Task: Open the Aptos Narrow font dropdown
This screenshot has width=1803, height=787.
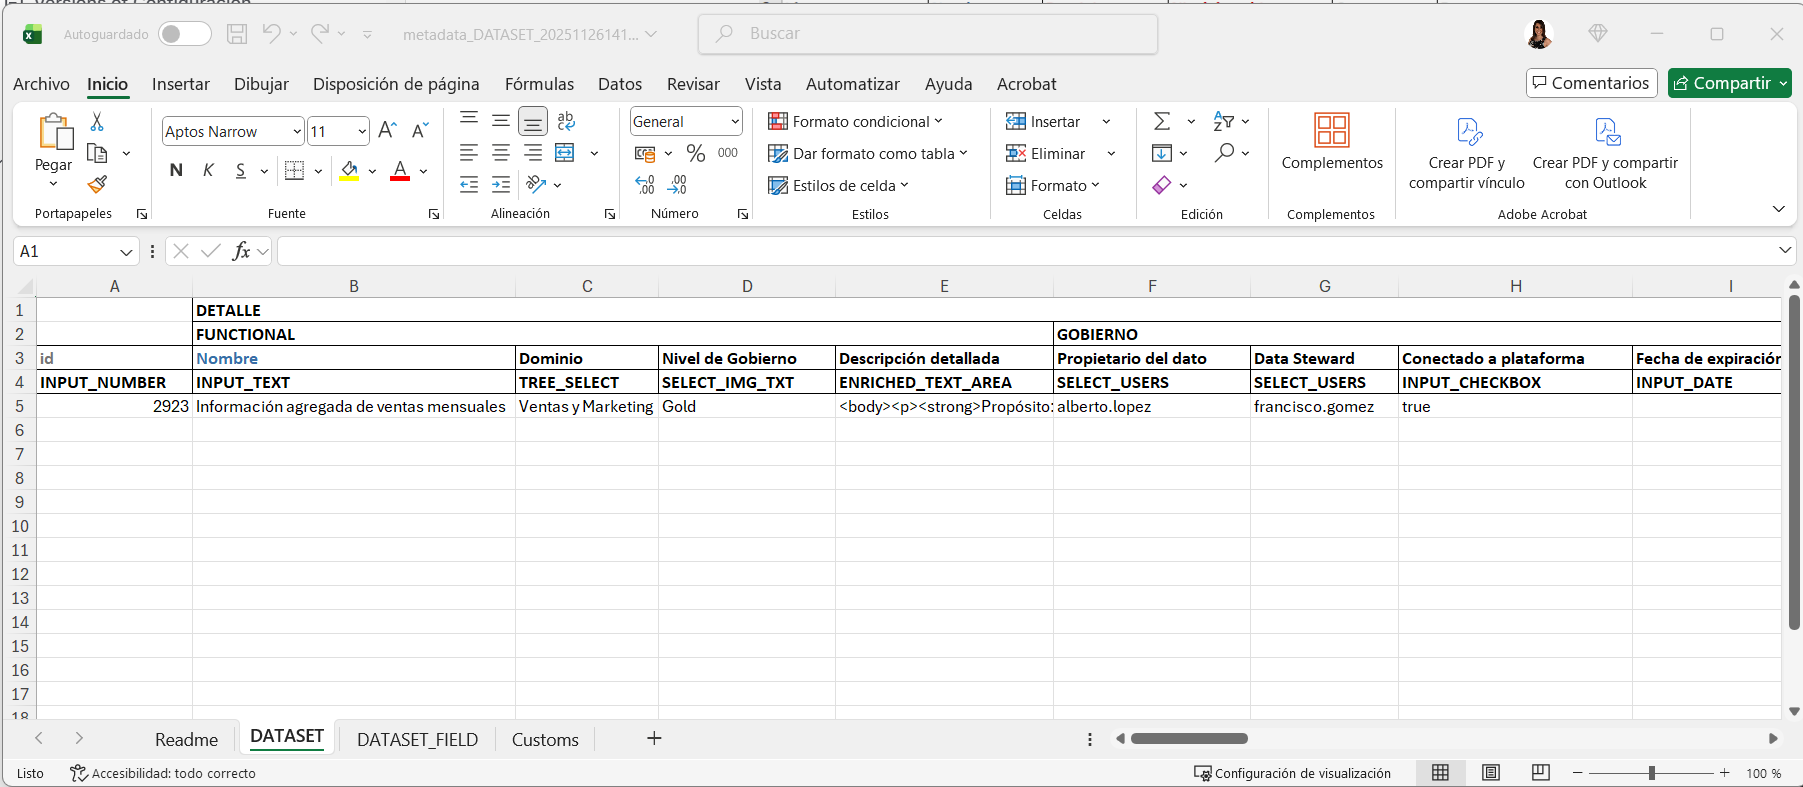Action: 297,132
